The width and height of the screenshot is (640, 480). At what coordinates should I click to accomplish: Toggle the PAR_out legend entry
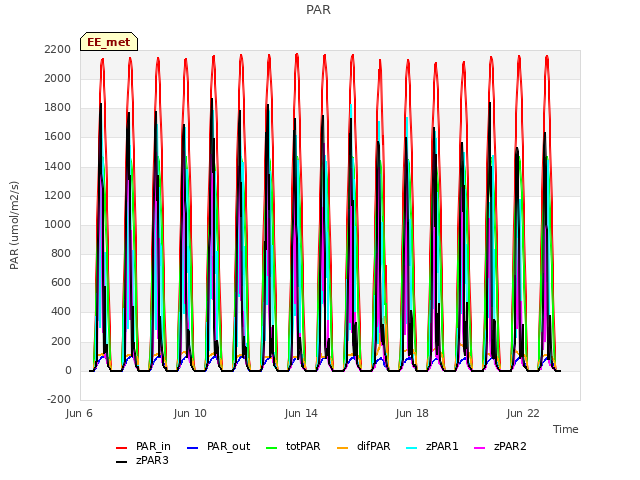pos(218,447)
